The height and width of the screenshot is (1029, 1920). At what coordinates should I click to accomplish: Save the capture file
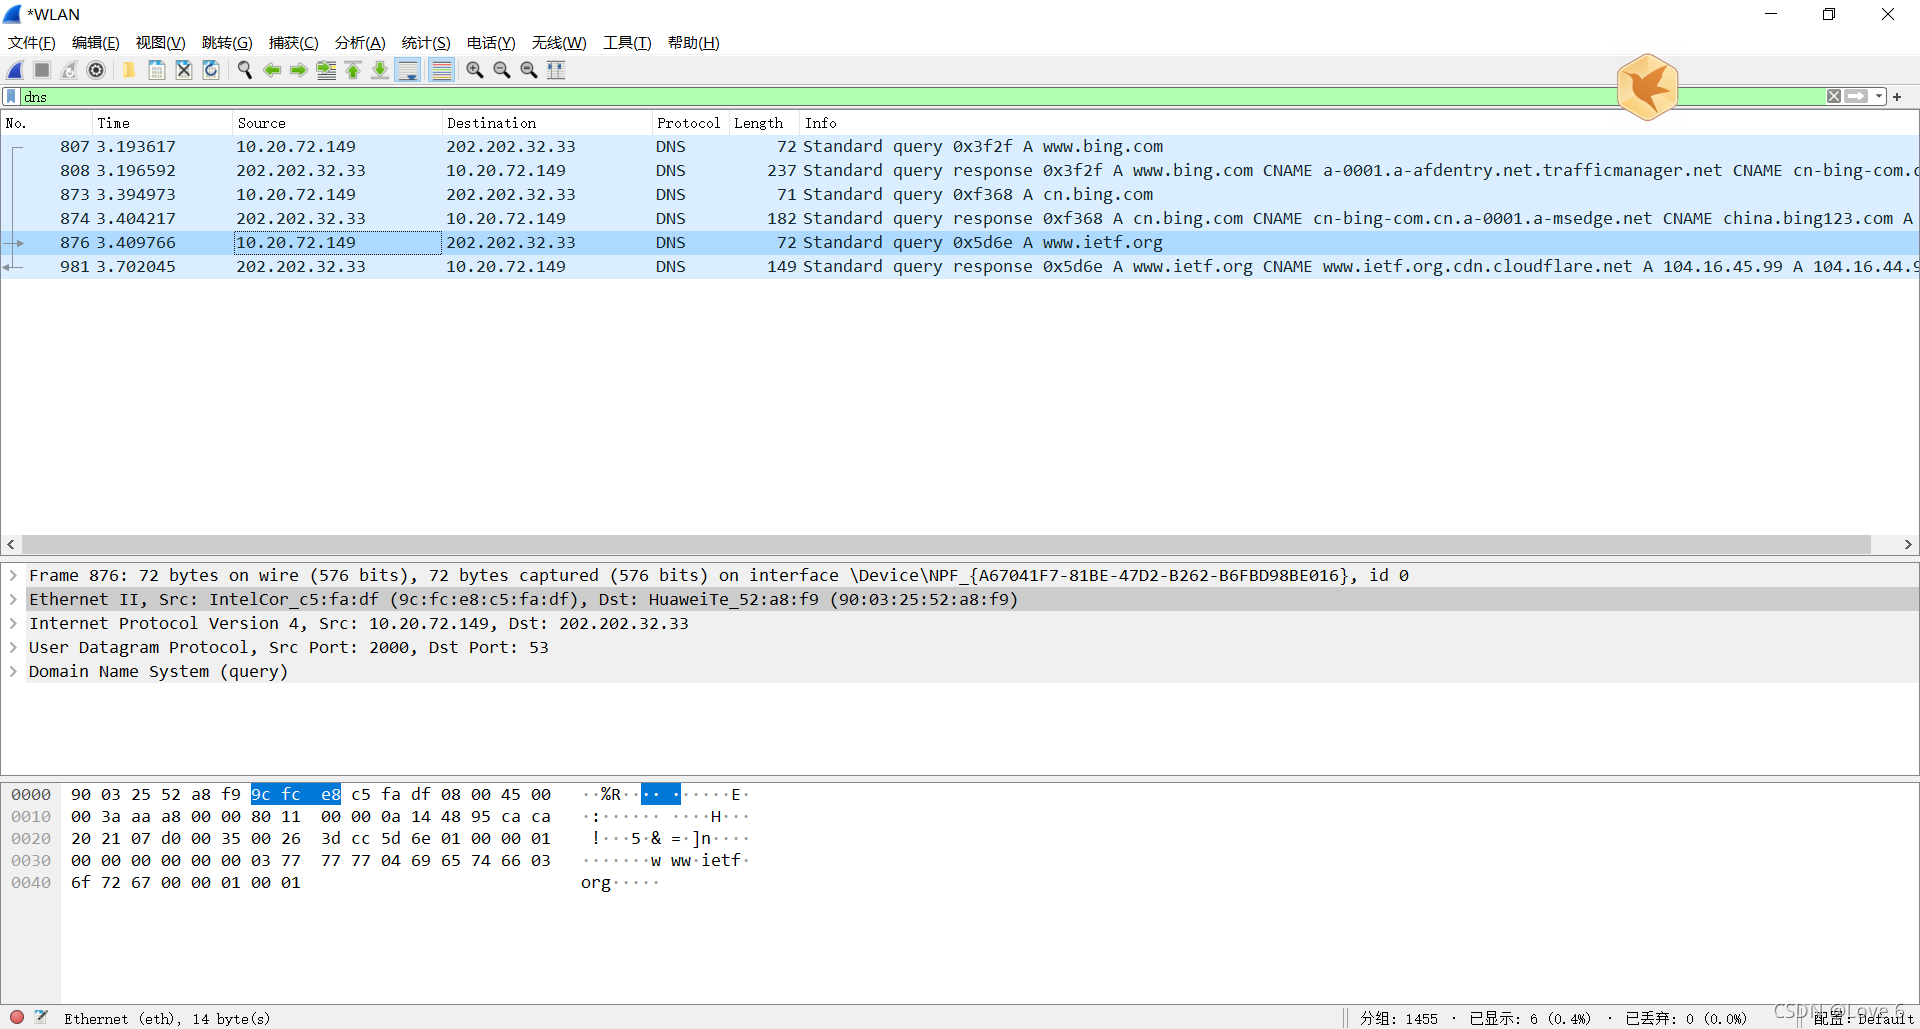157,70
